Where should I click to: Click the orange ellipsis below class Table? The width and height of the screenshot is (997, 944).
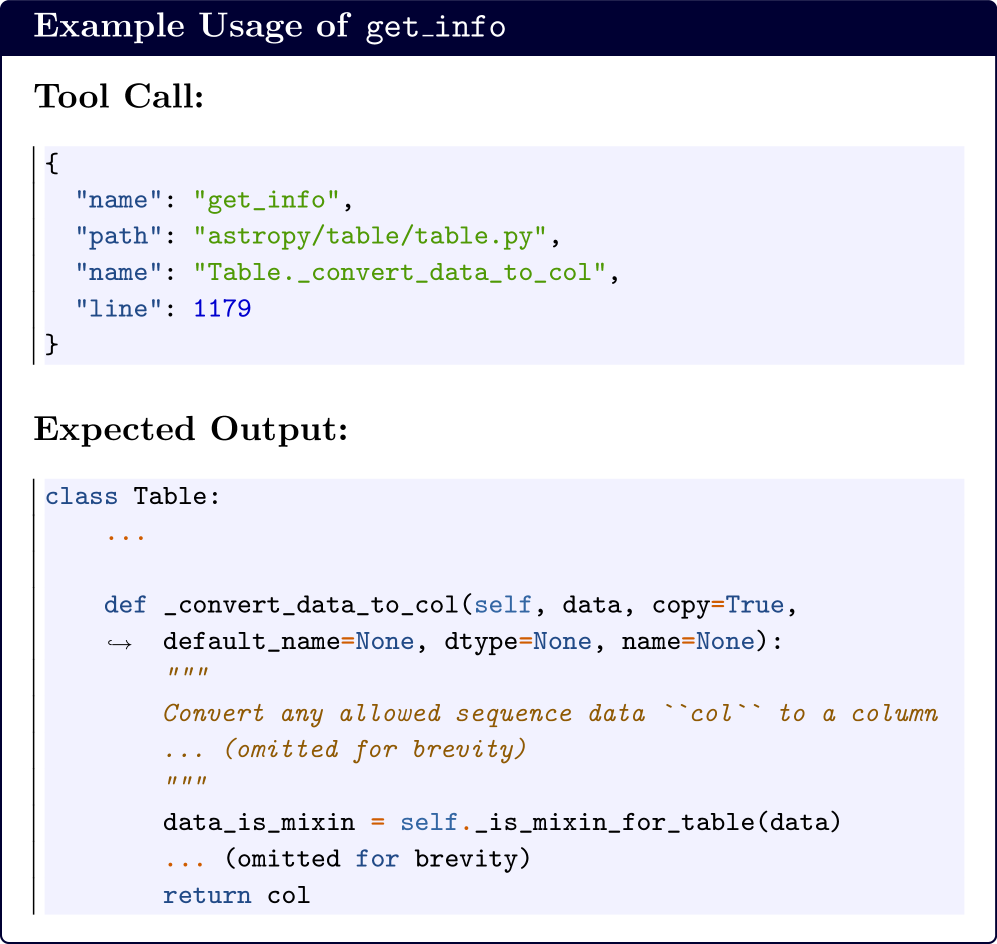pyautogui.click(x=126, y=533)
